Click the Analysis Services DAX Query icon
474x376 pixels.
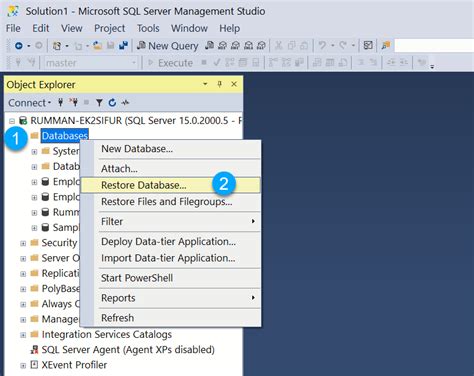261,45
